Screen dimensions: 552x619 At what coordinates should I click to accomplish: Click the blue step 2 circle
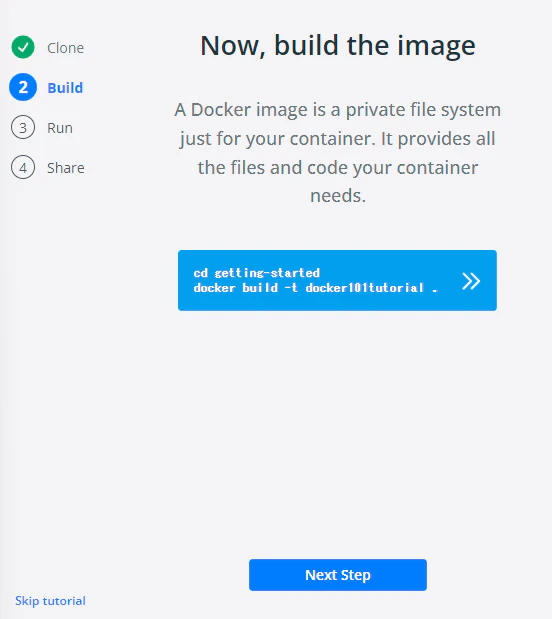coord(23,87)
